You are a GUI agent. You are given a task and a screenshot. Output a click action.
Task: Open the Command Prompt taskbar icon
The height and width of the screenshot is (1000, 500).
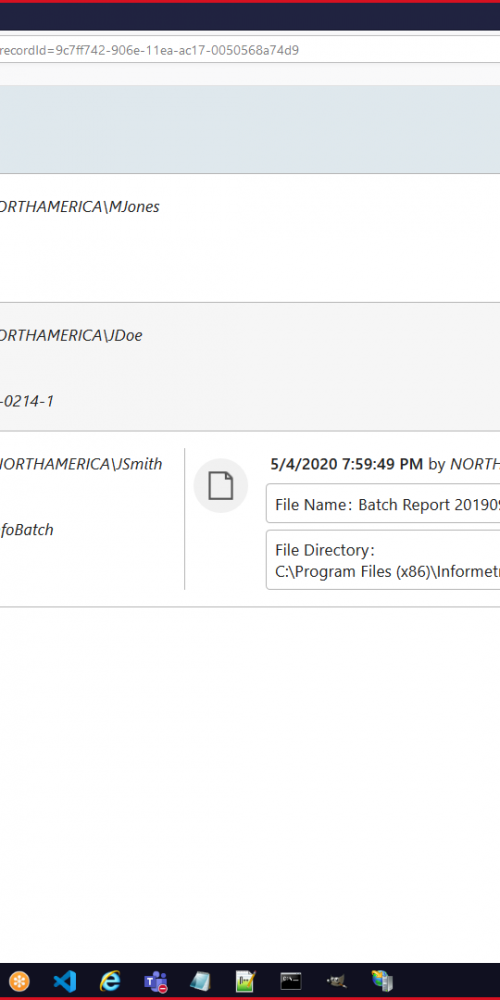coord(291,981)
